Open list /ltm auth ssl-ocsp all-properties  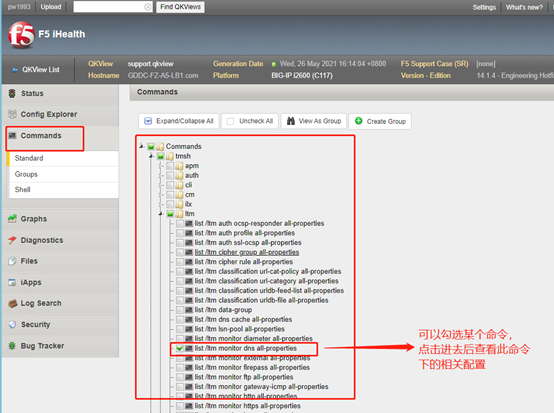coord(248,243)
